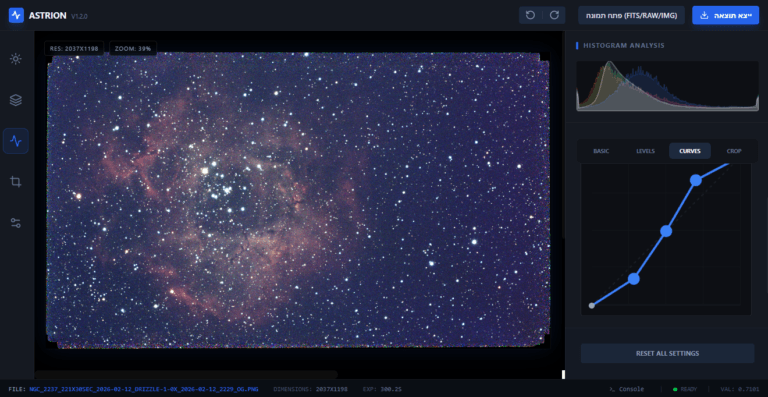The image size is (768, 397).
Task: Select the curves waveform sidebar tool
Action: (16, 141)
